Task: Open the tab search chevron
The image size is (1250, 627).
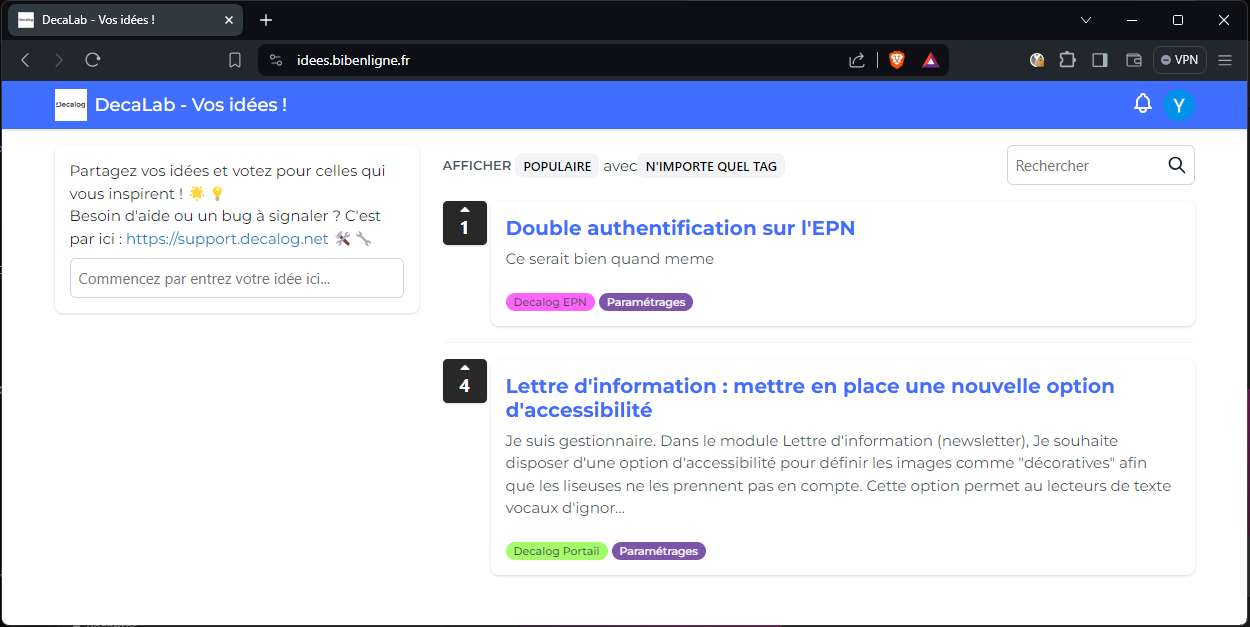Action: pyautogui.click(x=1087, y=20)
